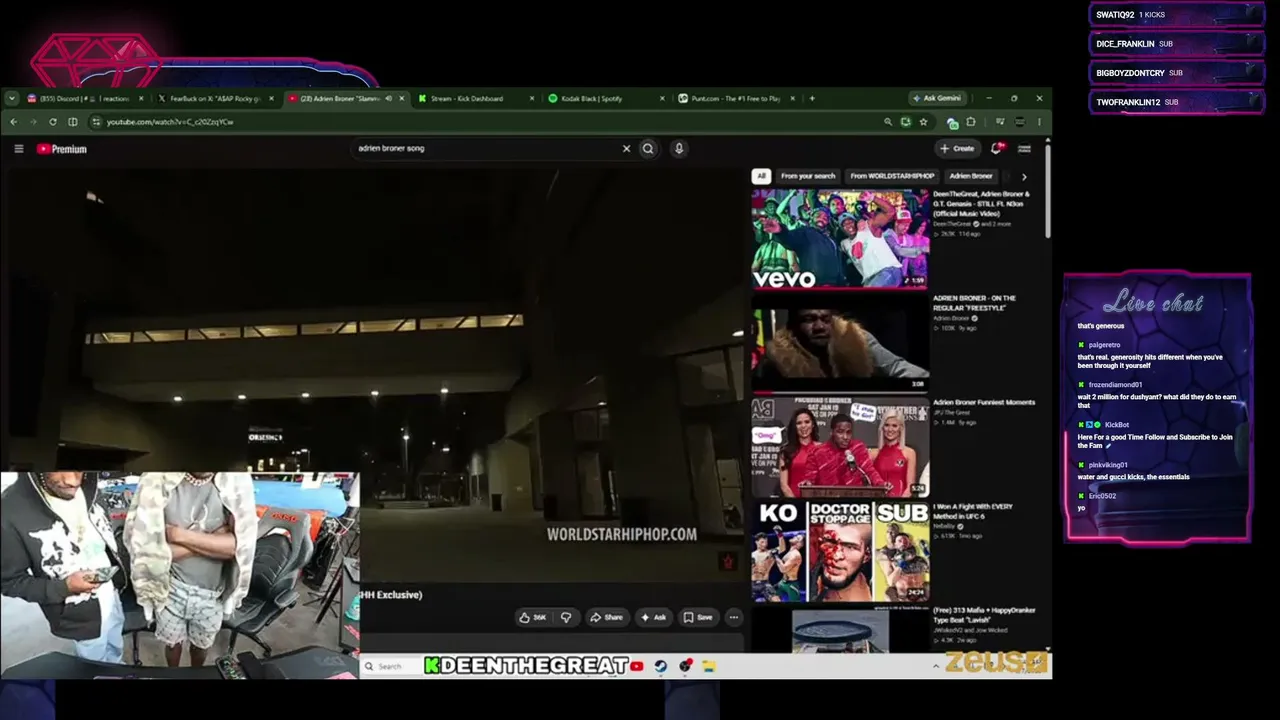Like the video with thumbs up
Viewport: 1280px width, 720px height.
(533, 617)
